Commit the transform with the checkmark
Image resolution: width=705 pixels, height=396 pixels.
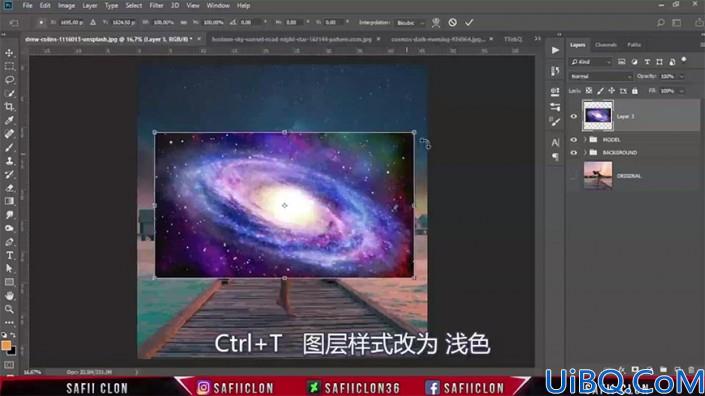(x=469, y=22)
